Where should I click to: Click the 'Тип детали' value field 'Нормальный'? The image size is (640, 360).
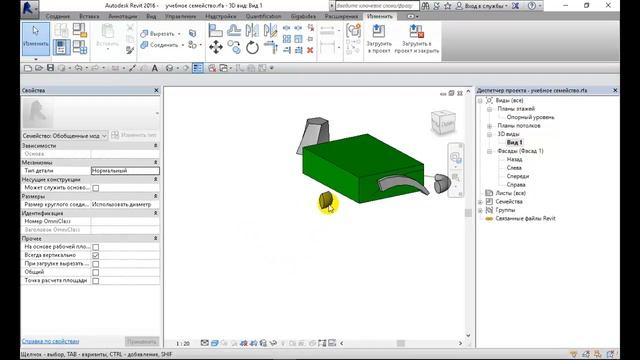coord(125,171)
